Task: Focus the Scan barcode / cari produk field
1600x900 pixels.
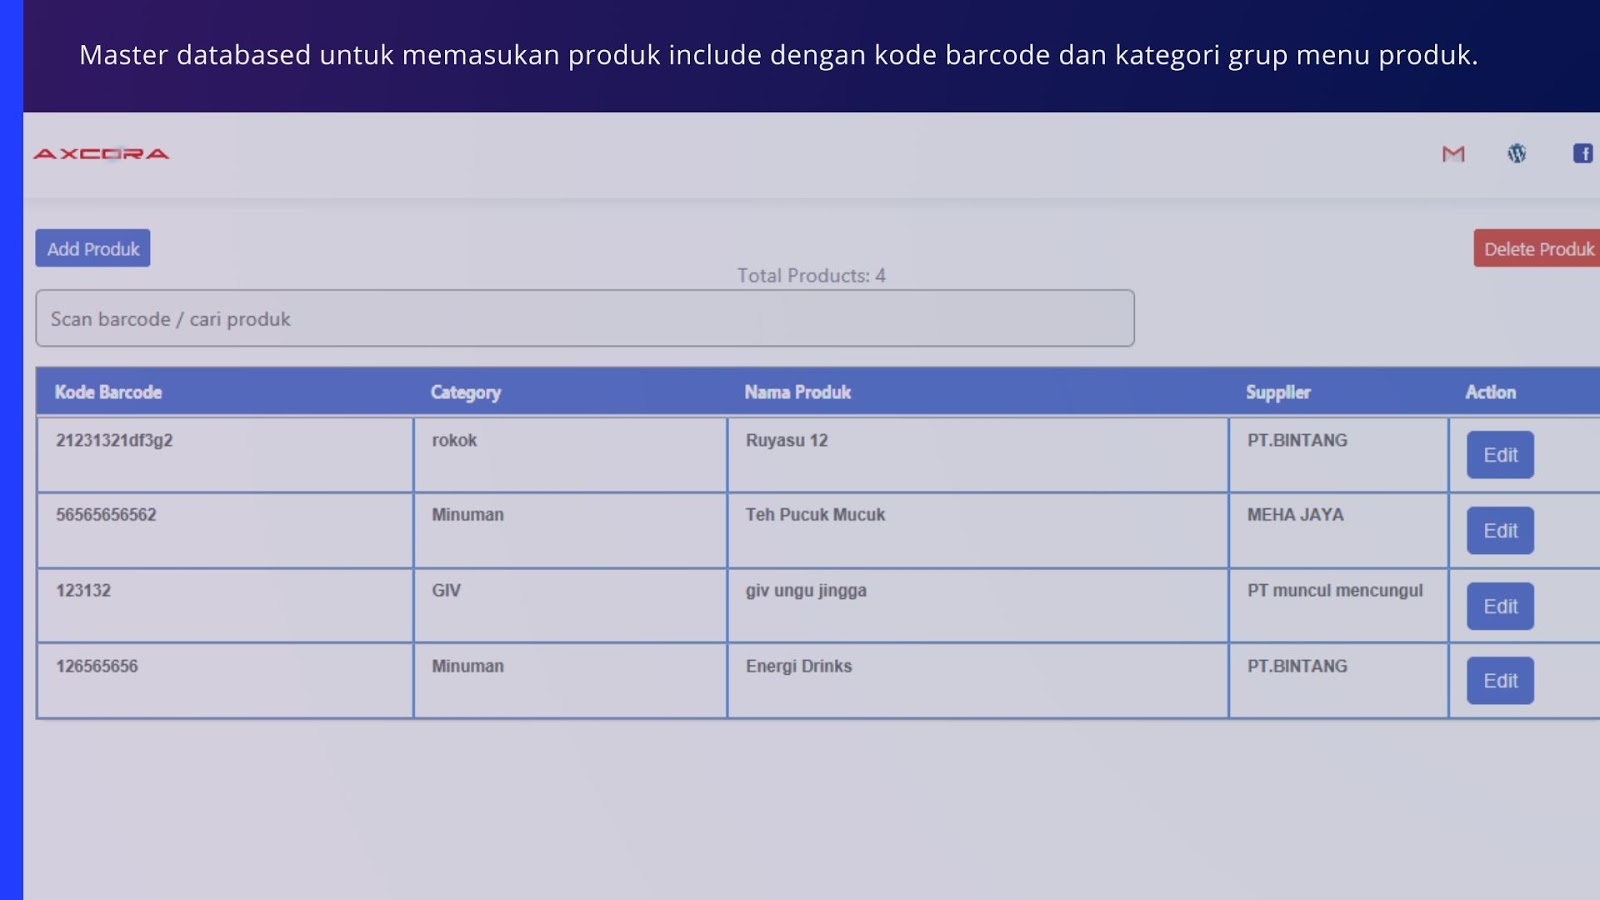Action: tap(585, 318)
